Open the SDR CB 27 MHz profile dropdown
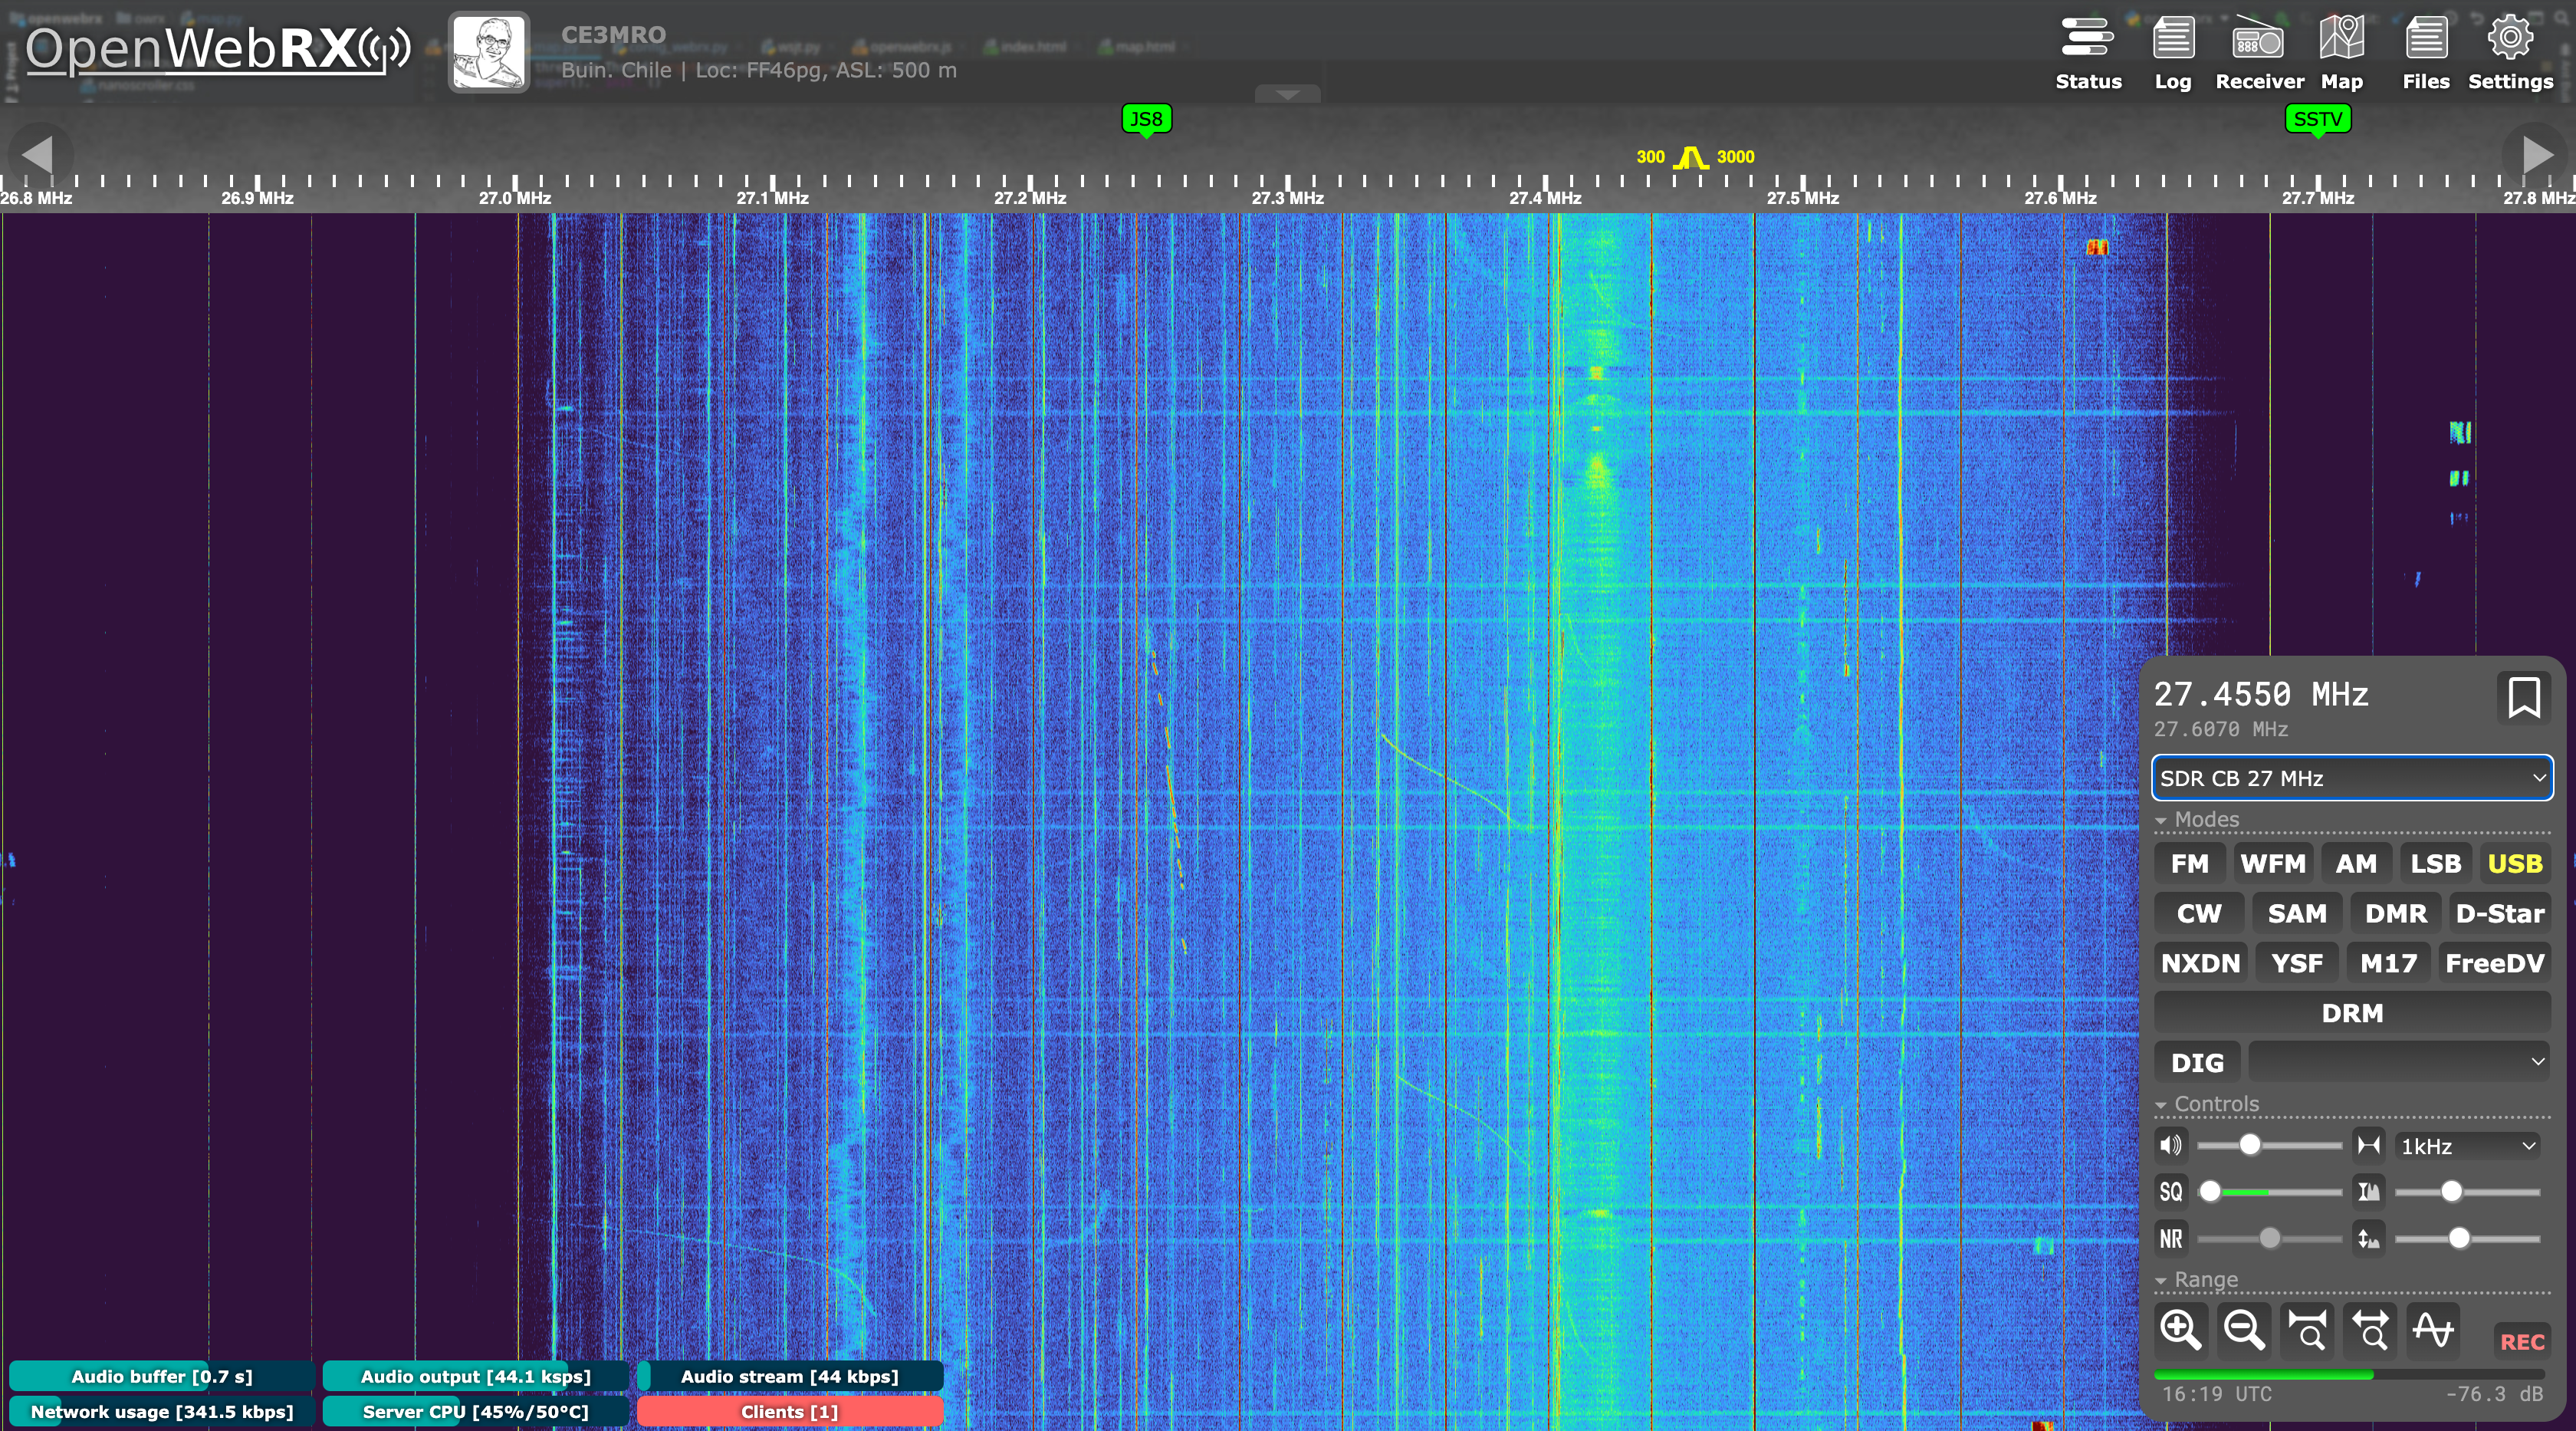 (x=2351, y=778)
